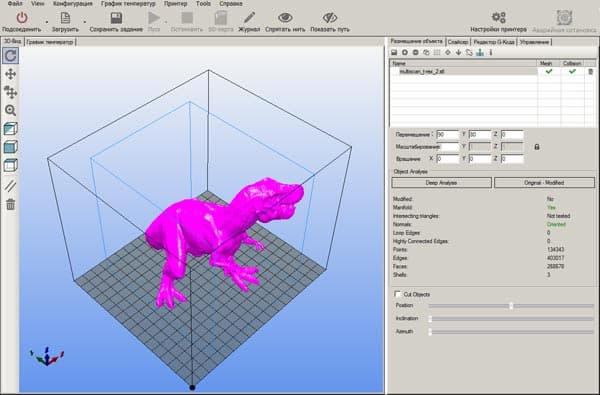Click the Сохранить задание floppy icon
The image size is (600, 395).
(x=116, y=18)
